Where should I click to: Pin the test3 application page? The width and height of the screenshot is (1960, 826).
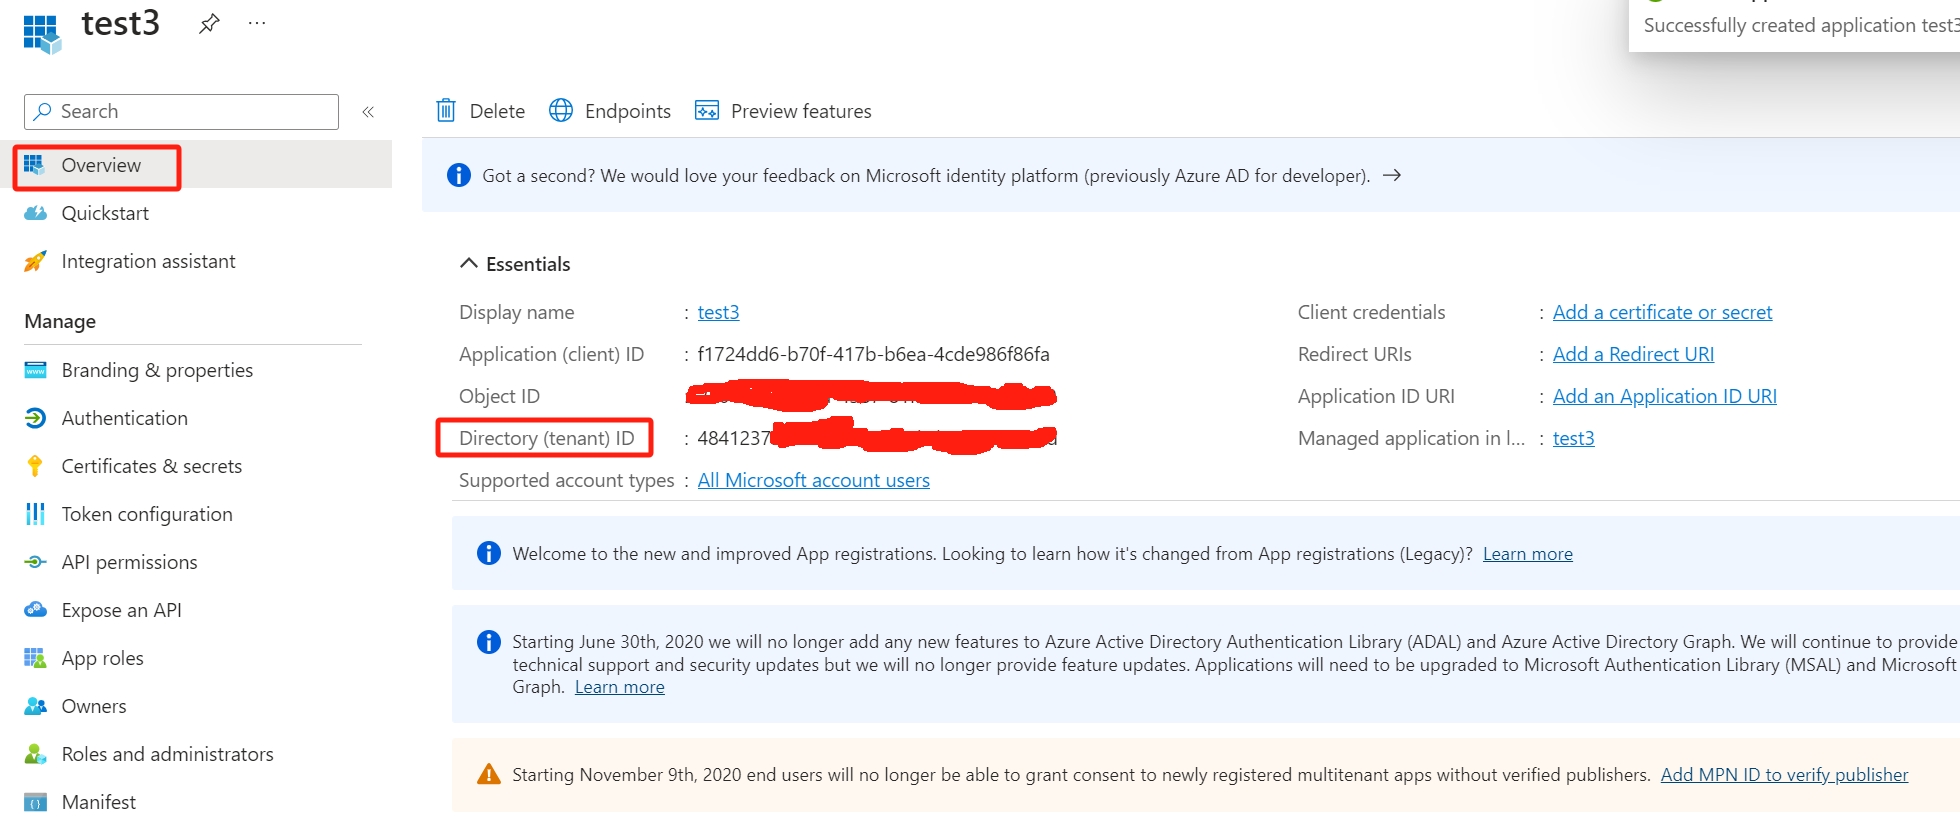(209, 24)
